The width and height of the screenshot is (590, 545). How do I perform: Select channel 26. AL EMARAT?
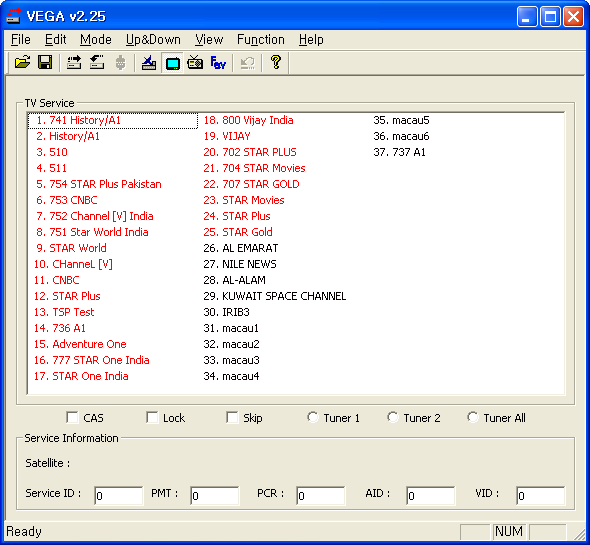[x=241, y=248]
